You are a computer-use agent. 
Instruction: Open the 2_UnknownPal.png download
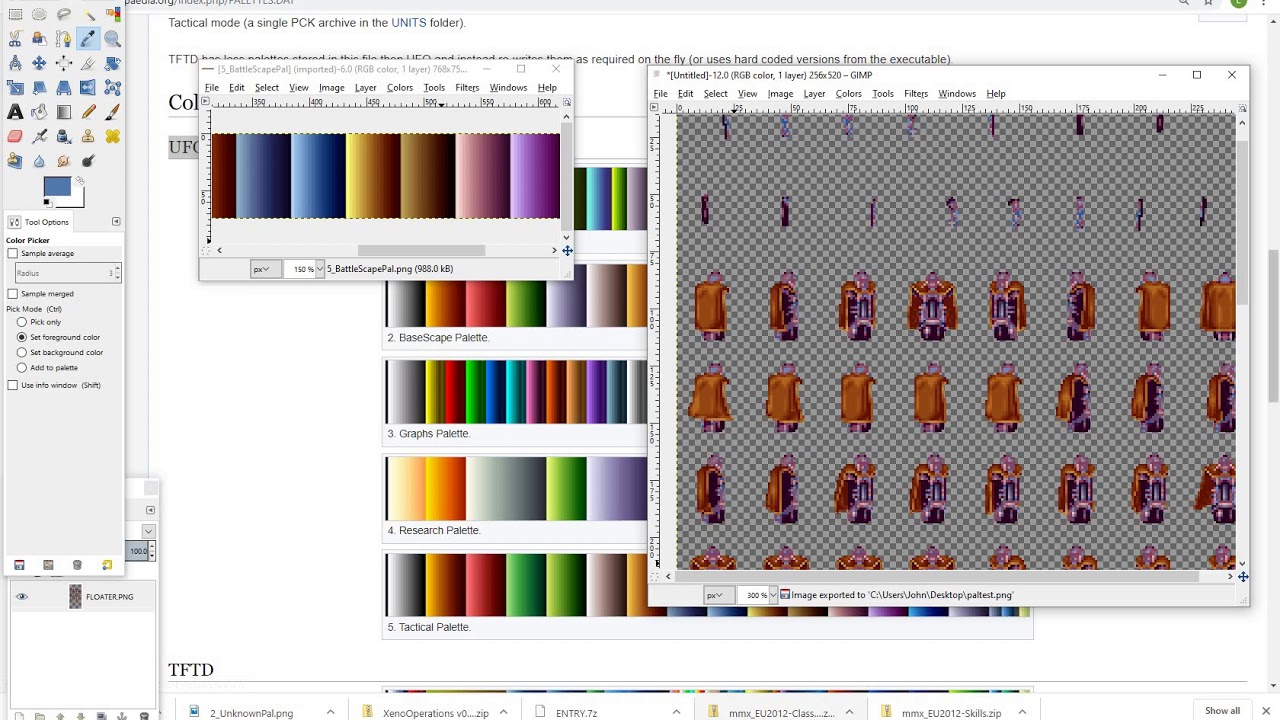(x=251, y=713)
